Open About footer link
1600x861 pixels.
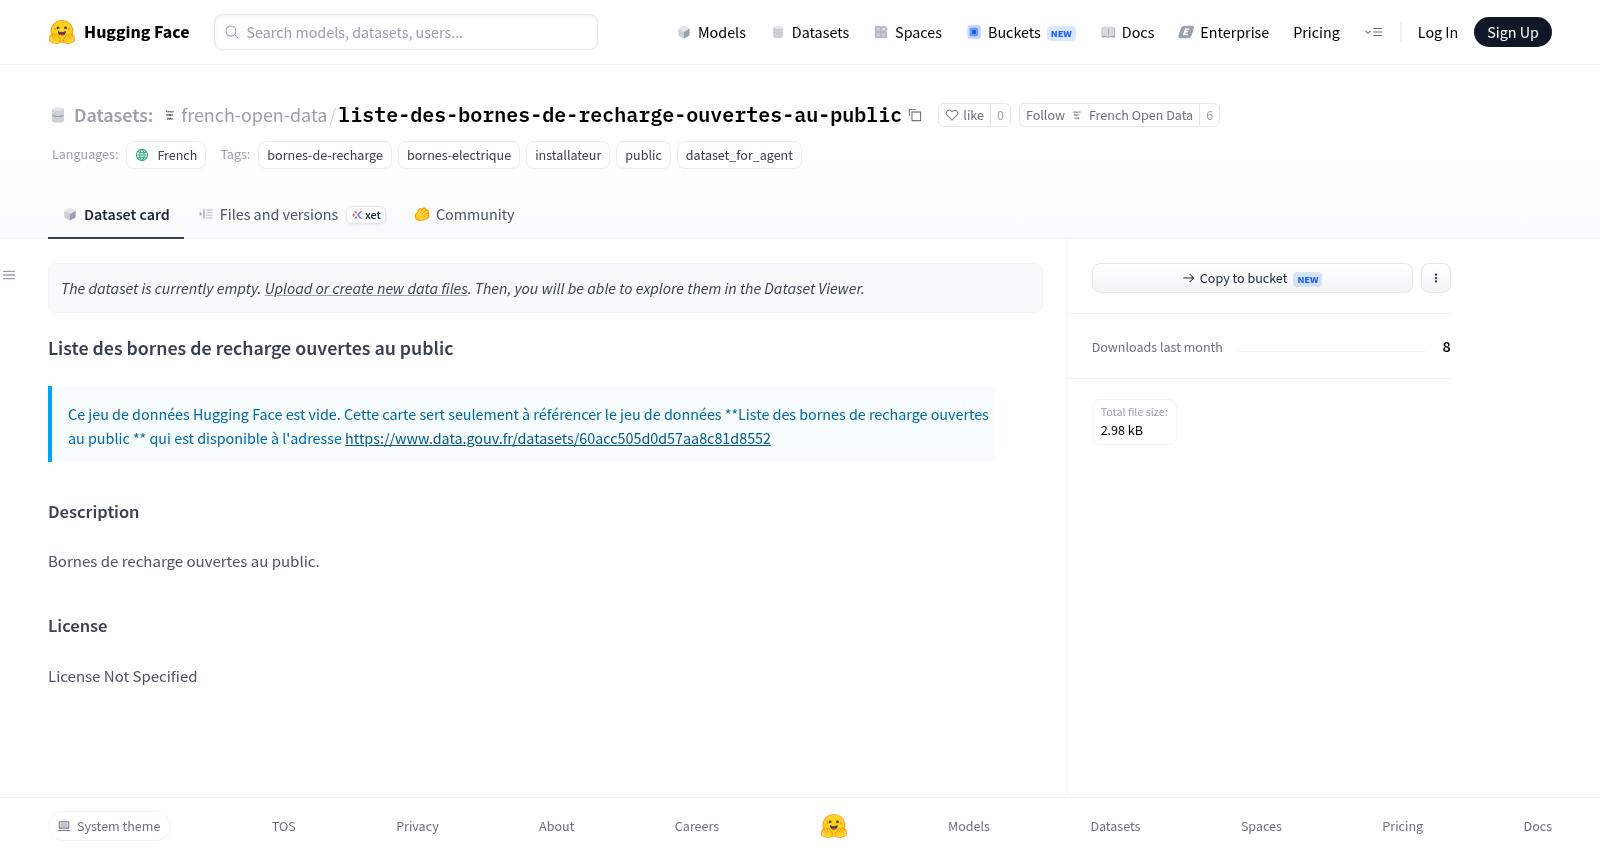point(556,826)
